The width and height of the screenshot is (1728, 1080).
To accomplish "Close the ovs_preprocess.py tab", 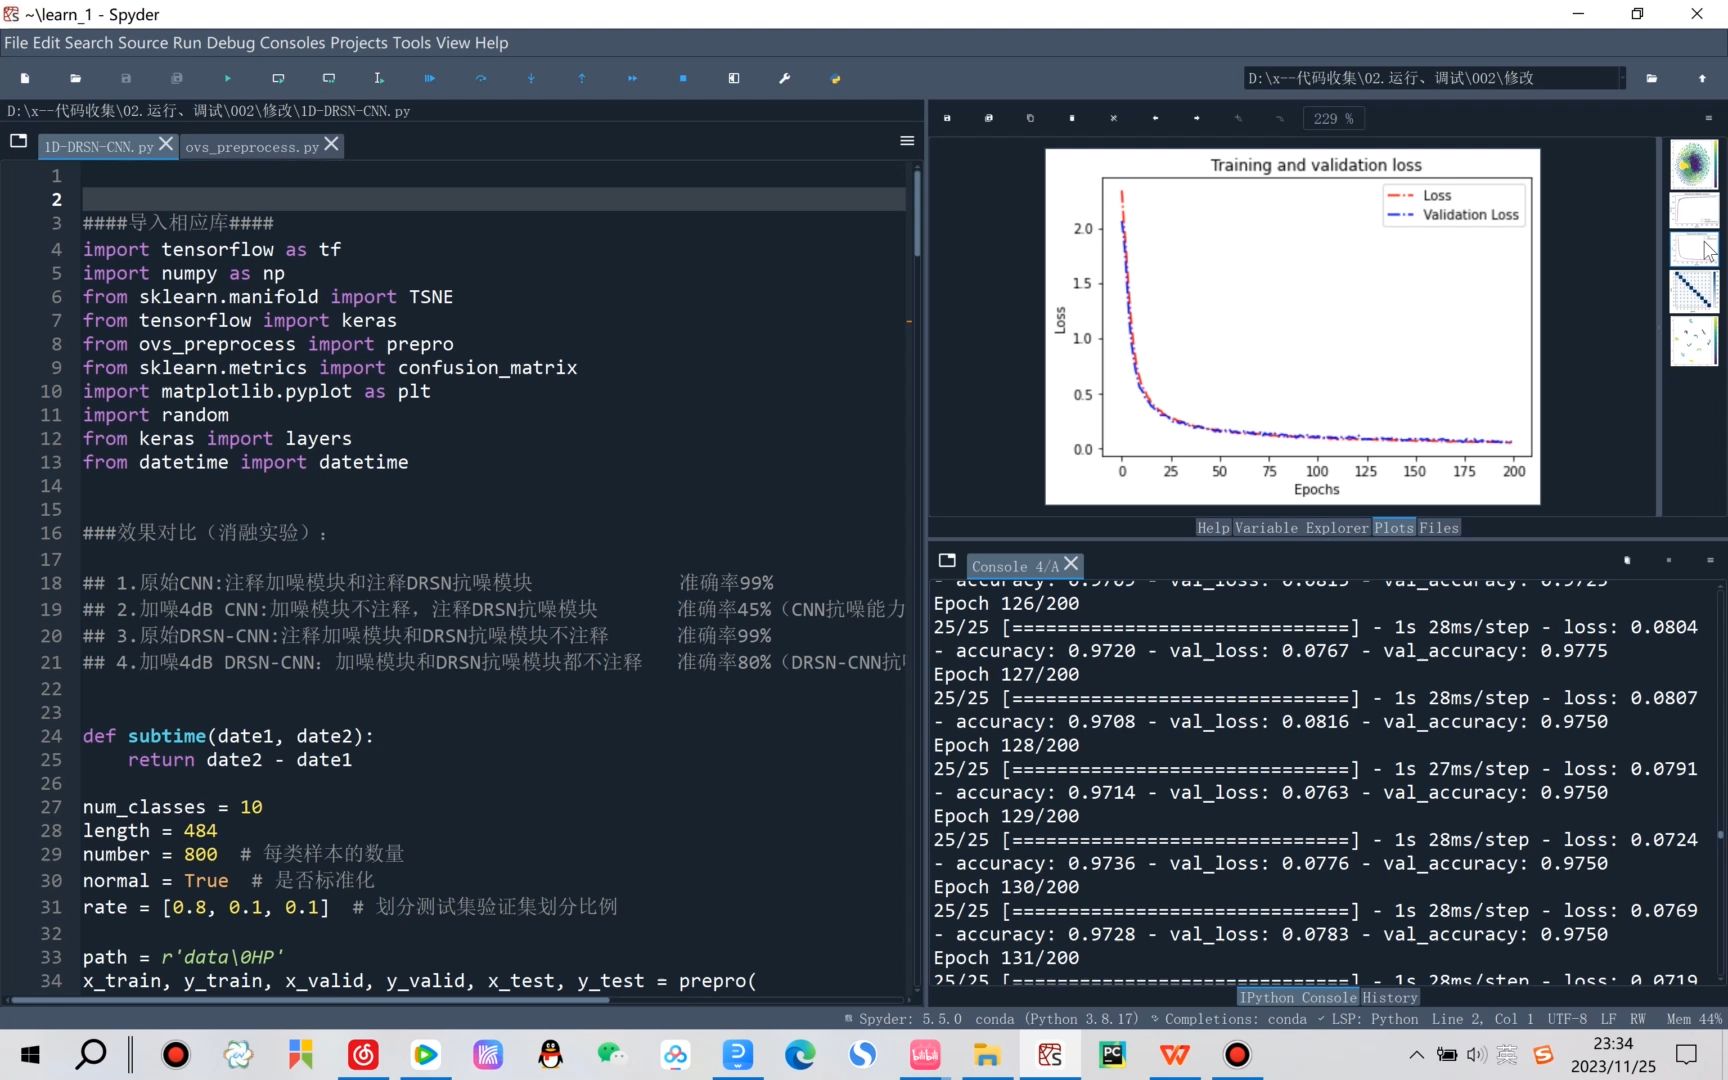I will pyautogui.click(x=331, y=145).
